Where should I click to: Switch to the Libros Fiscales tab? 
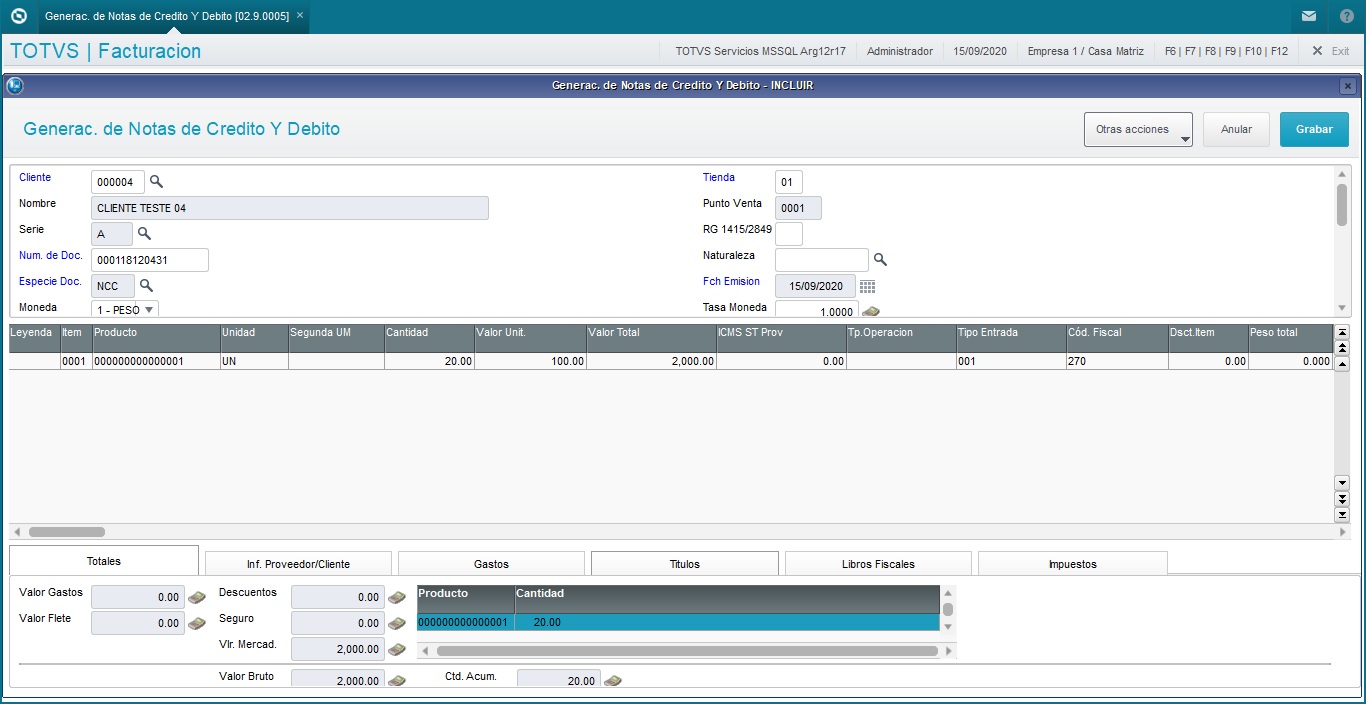tap(878, 564)
